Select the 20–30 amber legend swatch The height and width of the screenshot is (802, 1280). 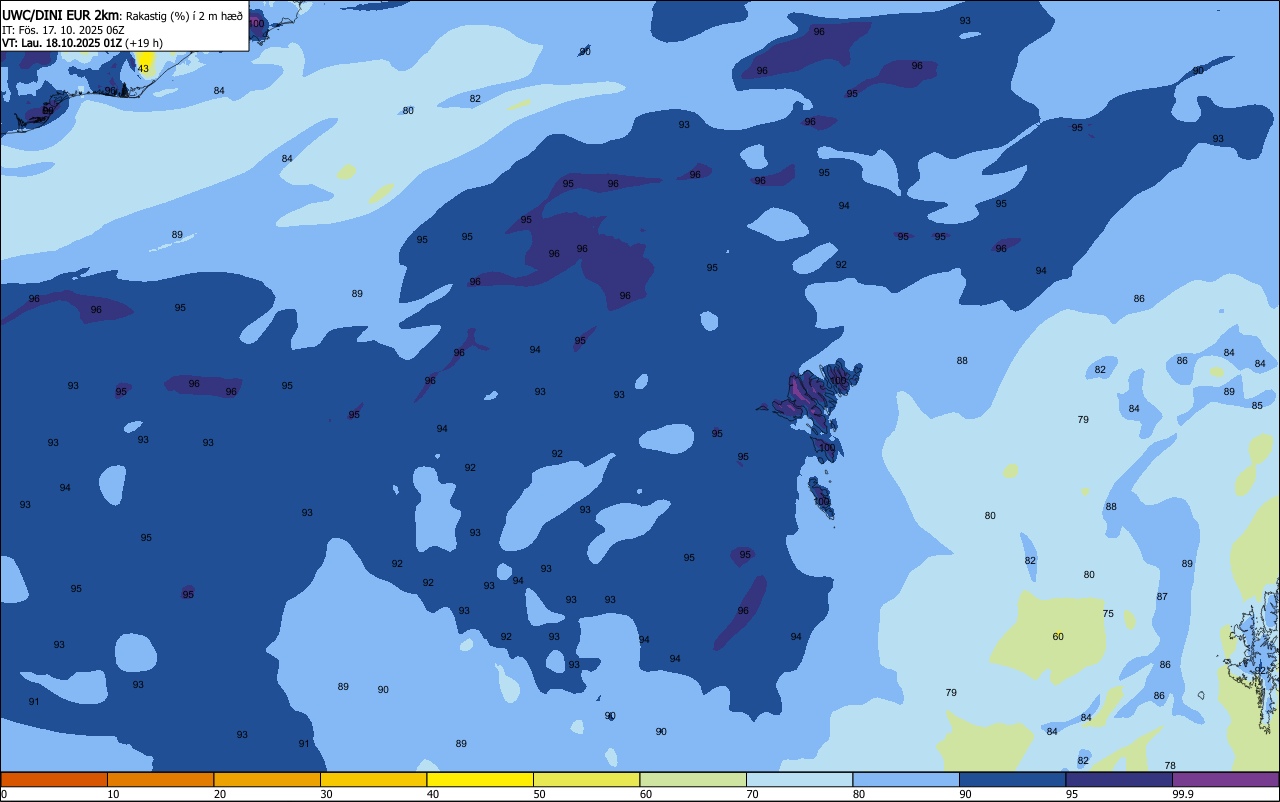pyautogui.click(x=267, y=779)
